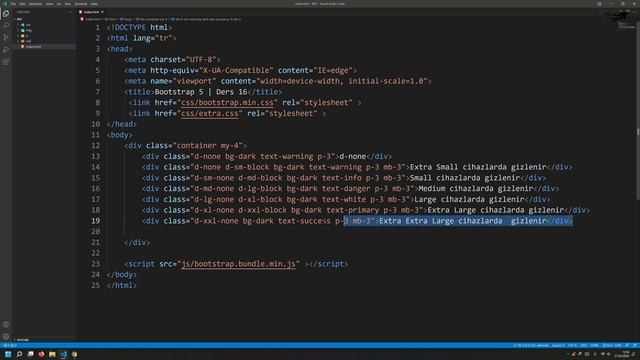Viewport: 640px width, 360px height.
Task: Open the Terminal menu
Action: (81, 4)
